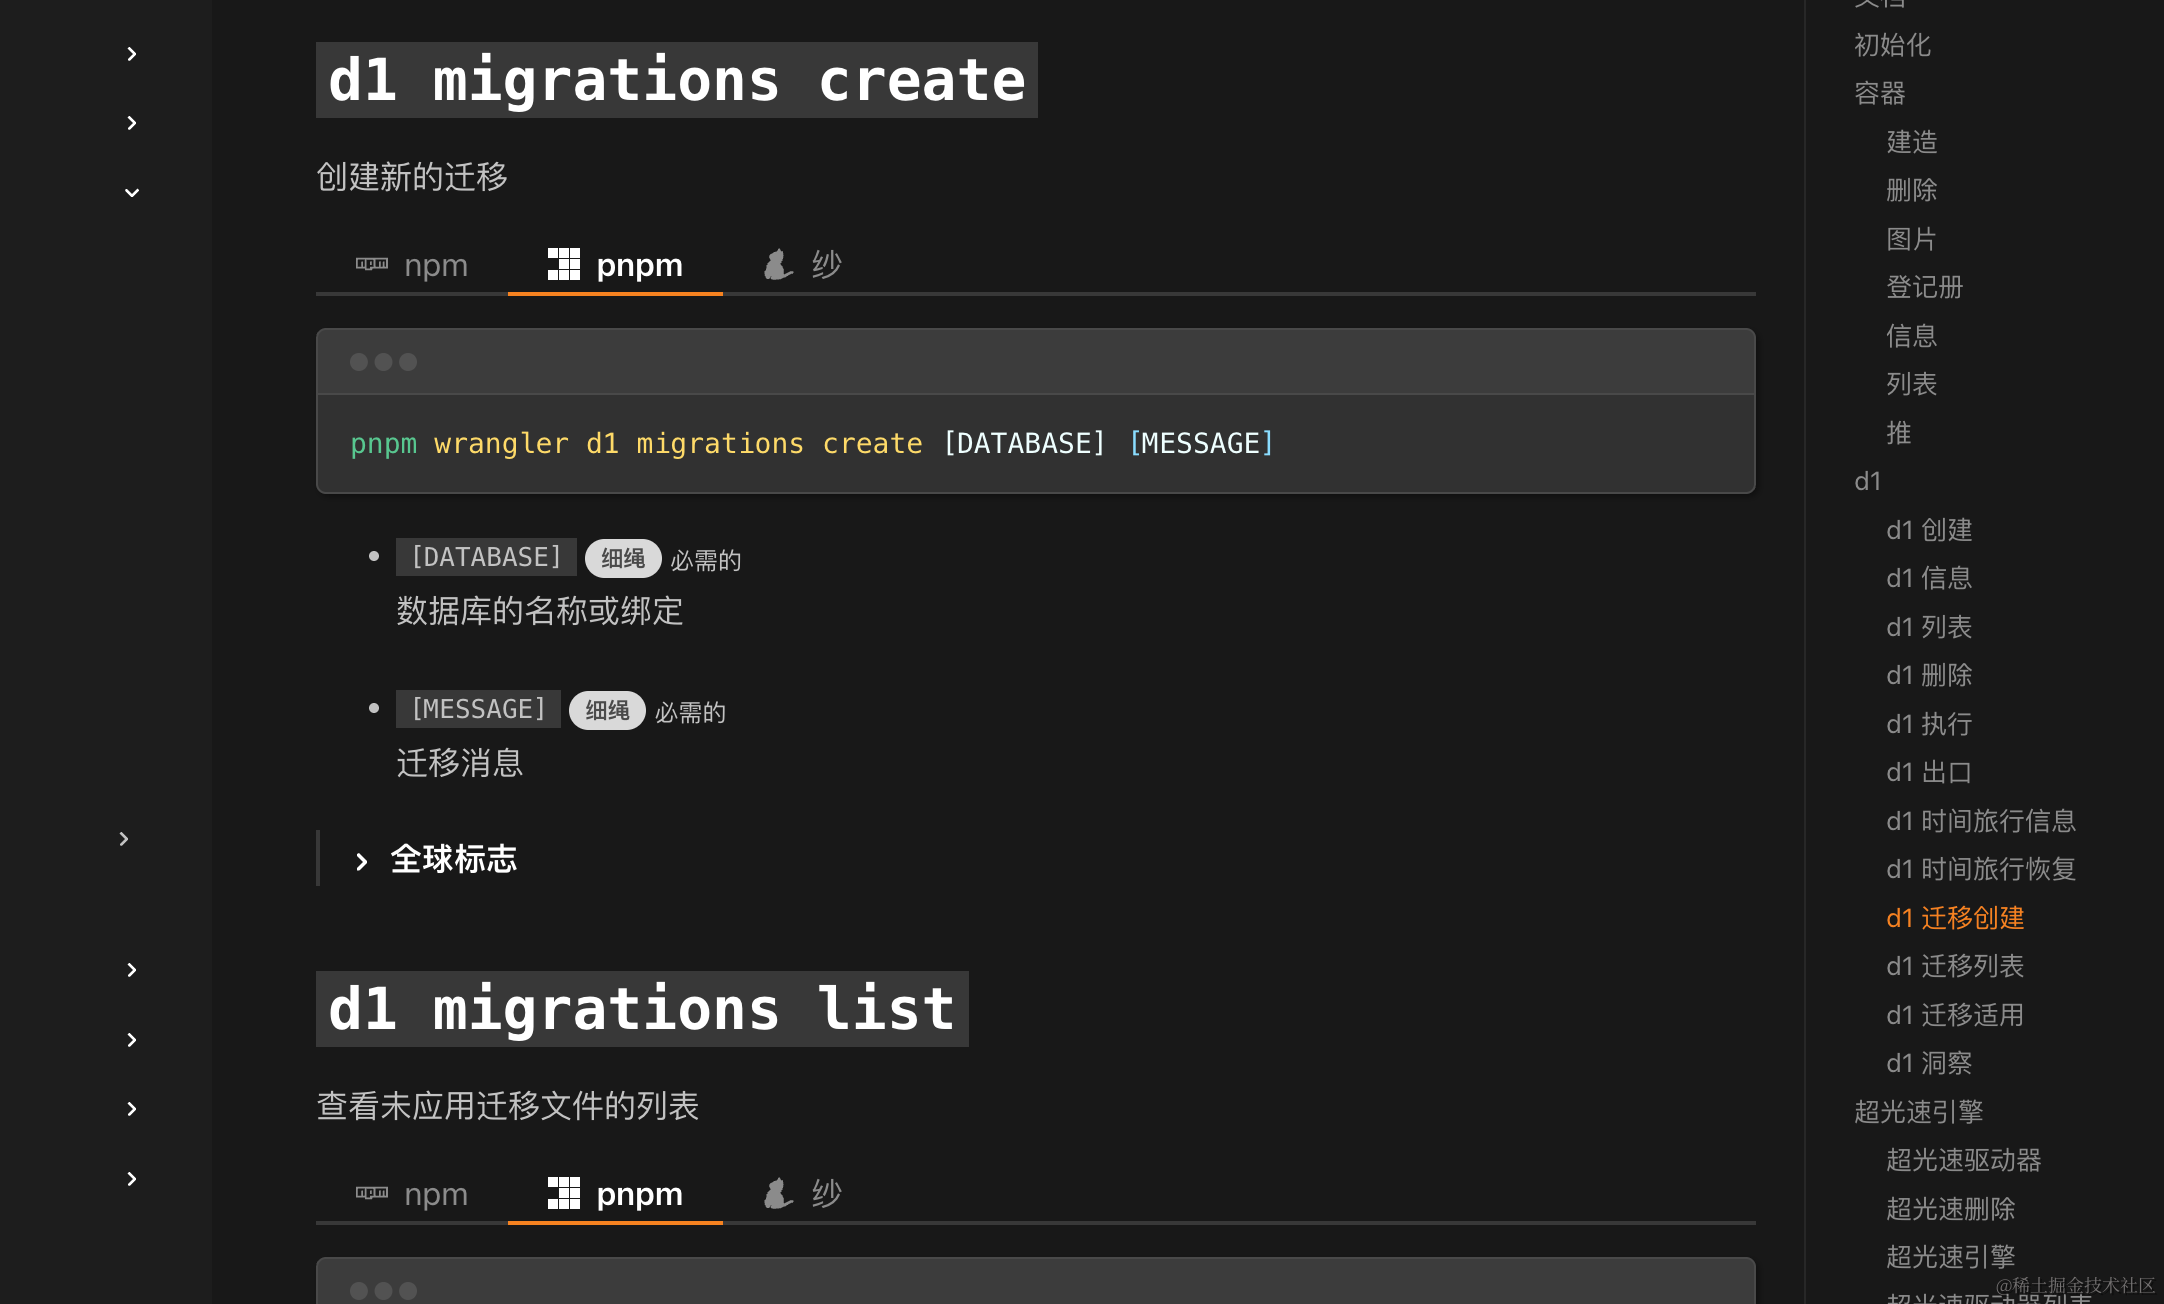
Task: Click the npm logo icon under d1 migrations create
Action: pyautogui.click(x=372, y=264)
